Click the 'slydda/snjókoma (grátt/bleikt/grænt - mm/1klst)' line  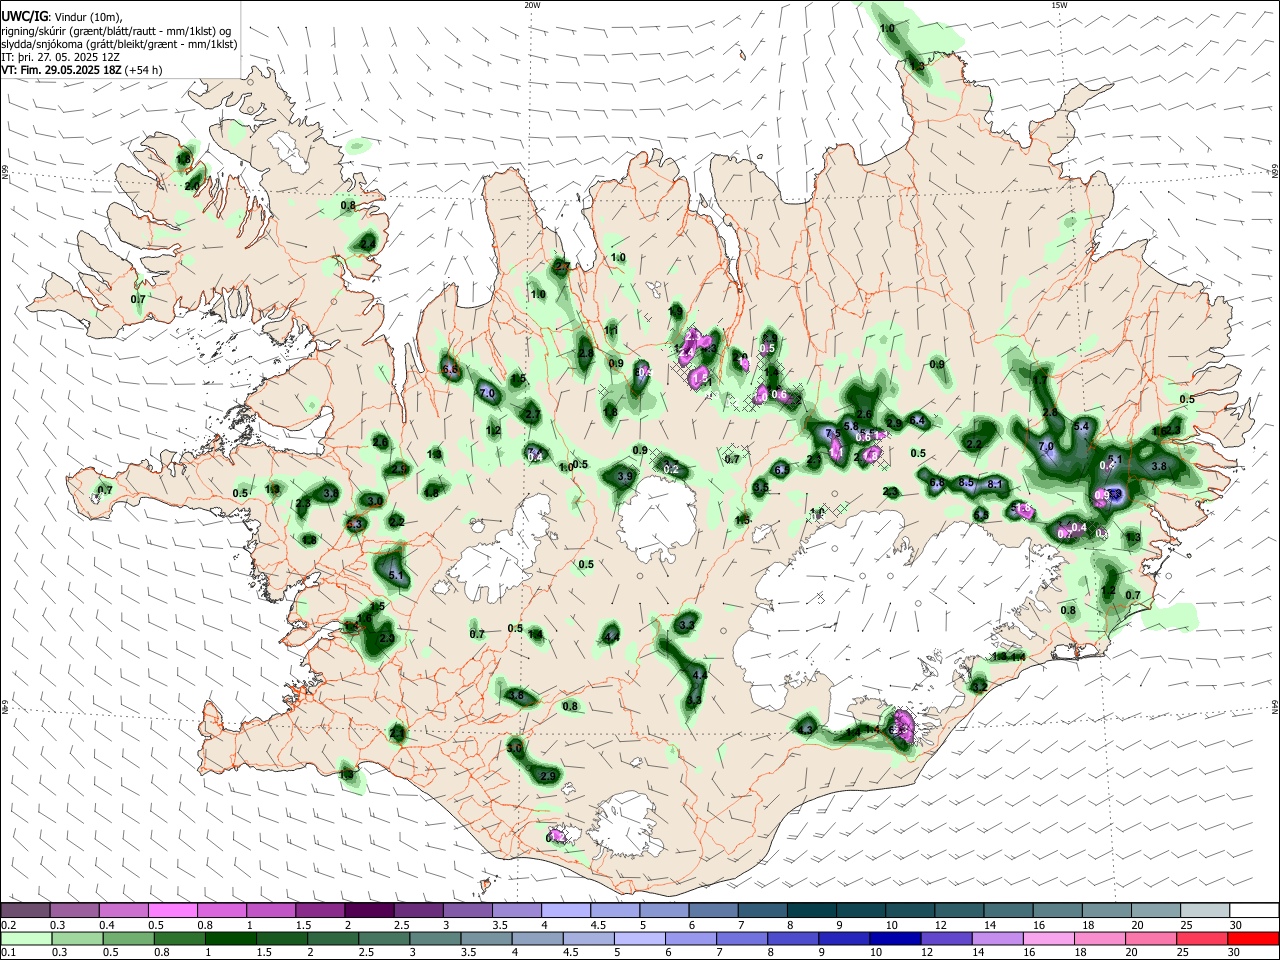[x=119, y=44]
